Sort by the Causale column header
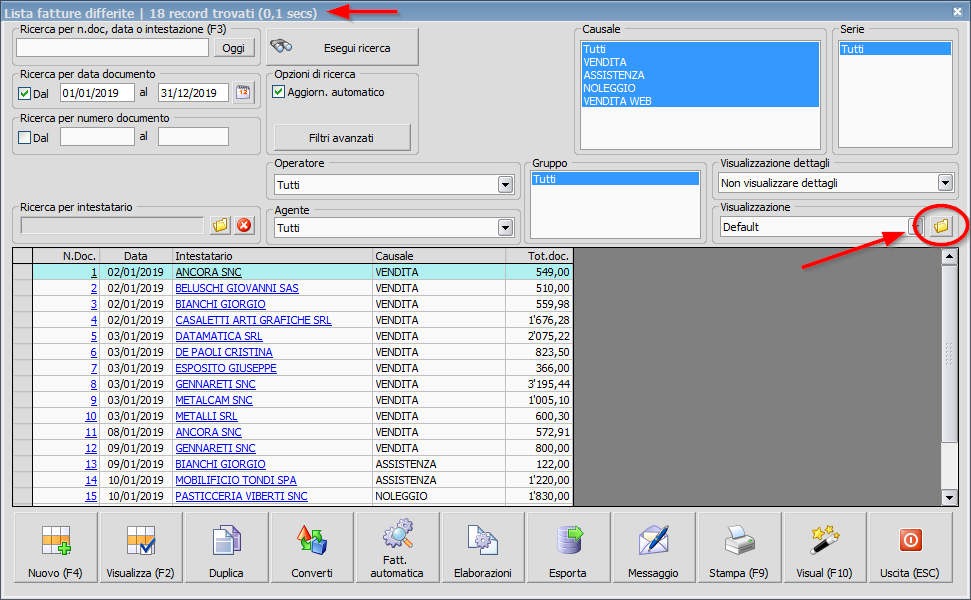 [439, 256]
